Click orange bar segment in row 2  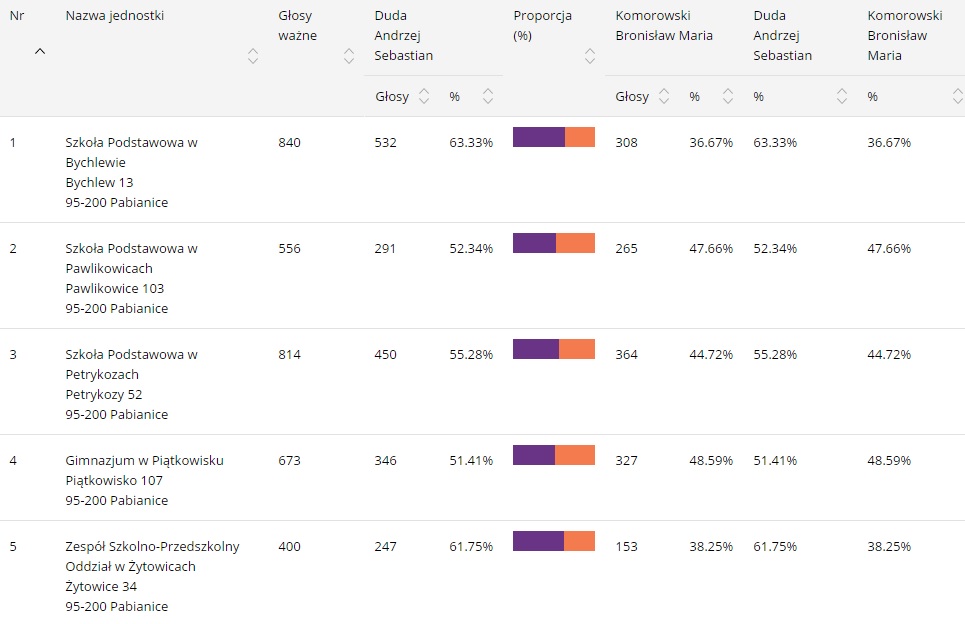(575, 243)
